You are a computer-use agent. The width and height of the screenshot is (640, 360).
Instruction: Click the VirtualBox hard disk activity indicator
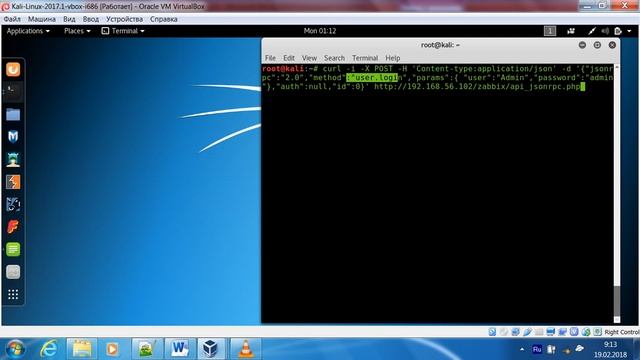click(x=492, y=332)
